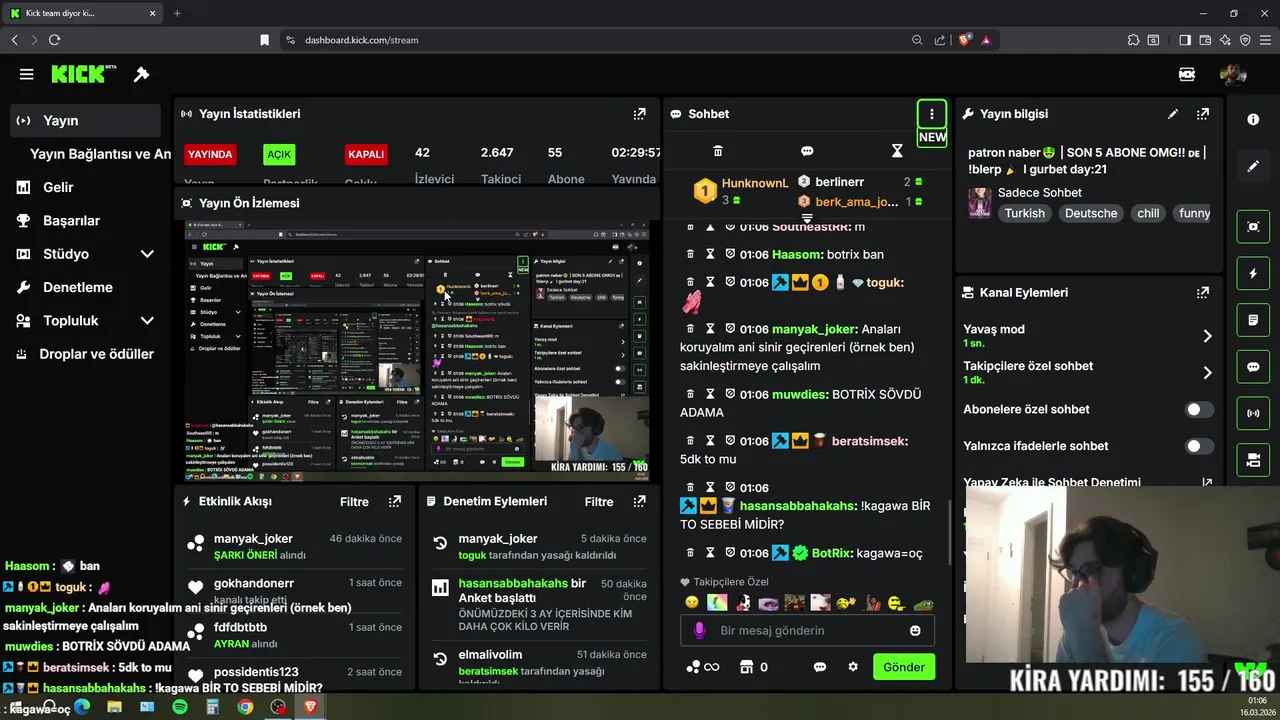Collapse the chat leaderboard using the small arrow

click(807, 217)
